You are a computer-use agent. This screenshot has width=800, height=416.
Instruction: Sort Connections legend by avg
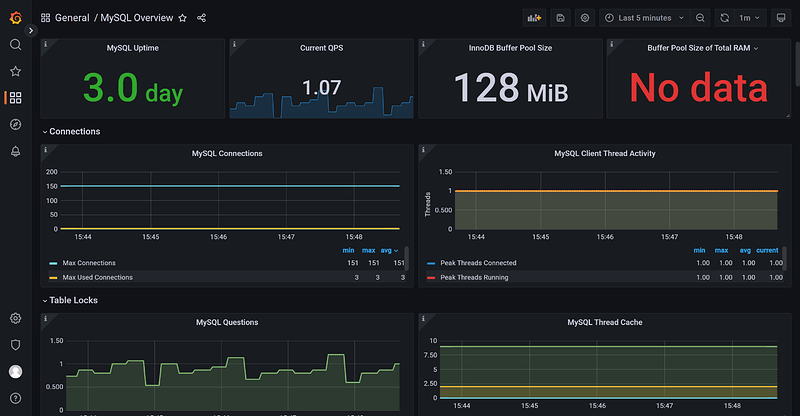tap(389, 250)
